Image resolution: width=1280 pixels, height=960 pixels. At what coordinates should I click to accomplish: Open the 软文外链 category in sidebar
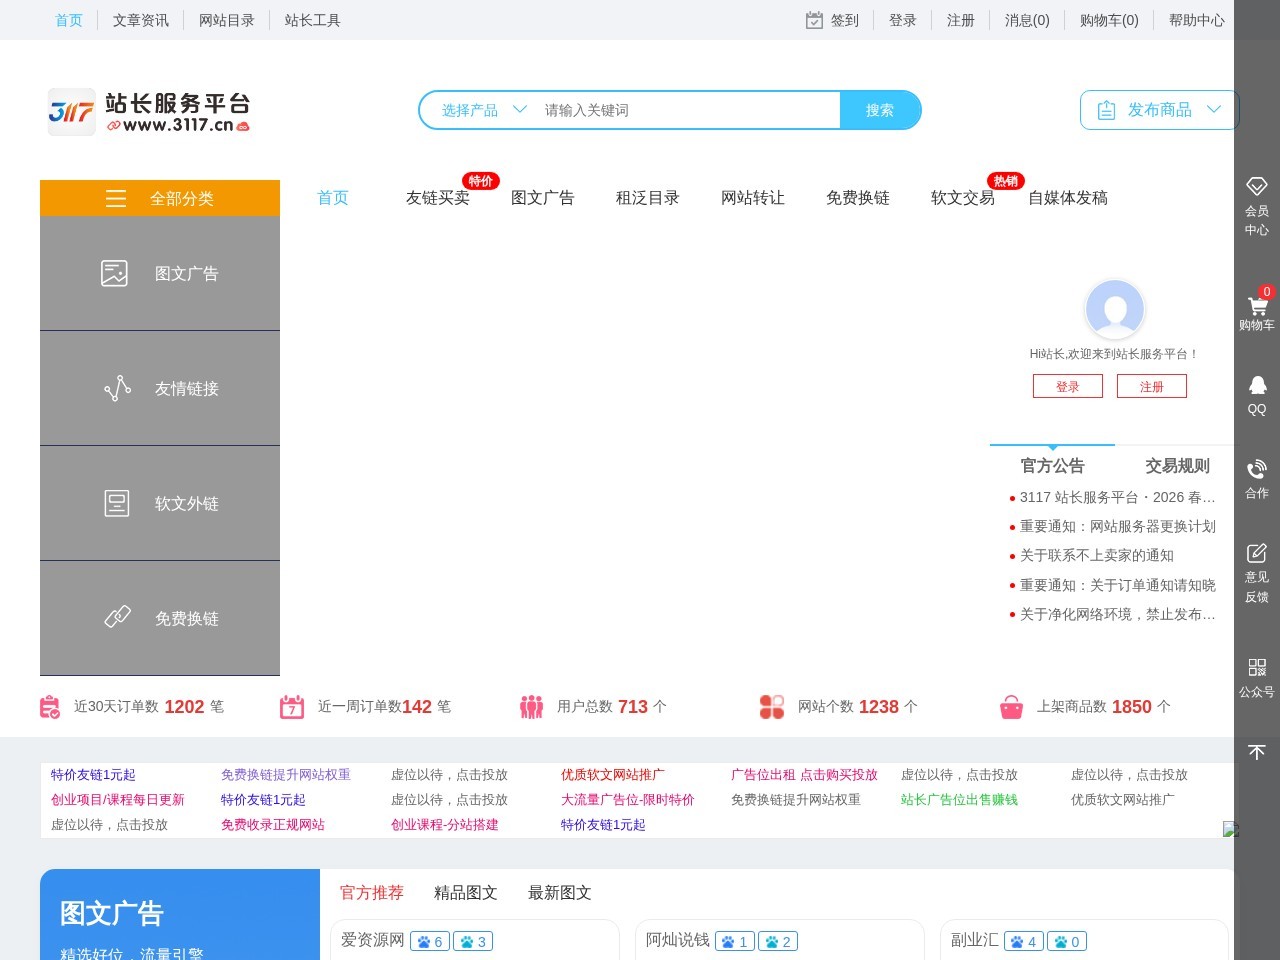point(160,503)
